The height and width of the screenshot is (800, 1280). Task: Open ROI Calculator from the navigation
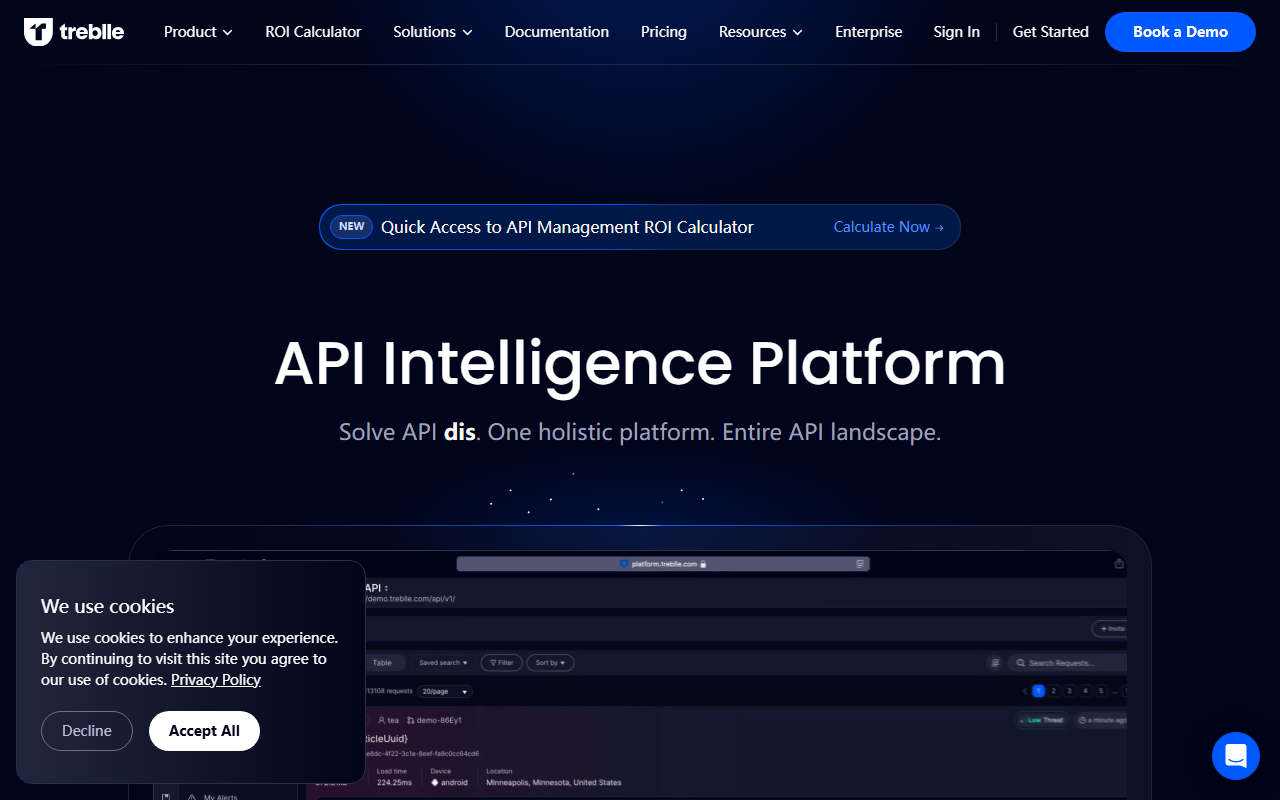pyautogui.click(x=313, y=32)
